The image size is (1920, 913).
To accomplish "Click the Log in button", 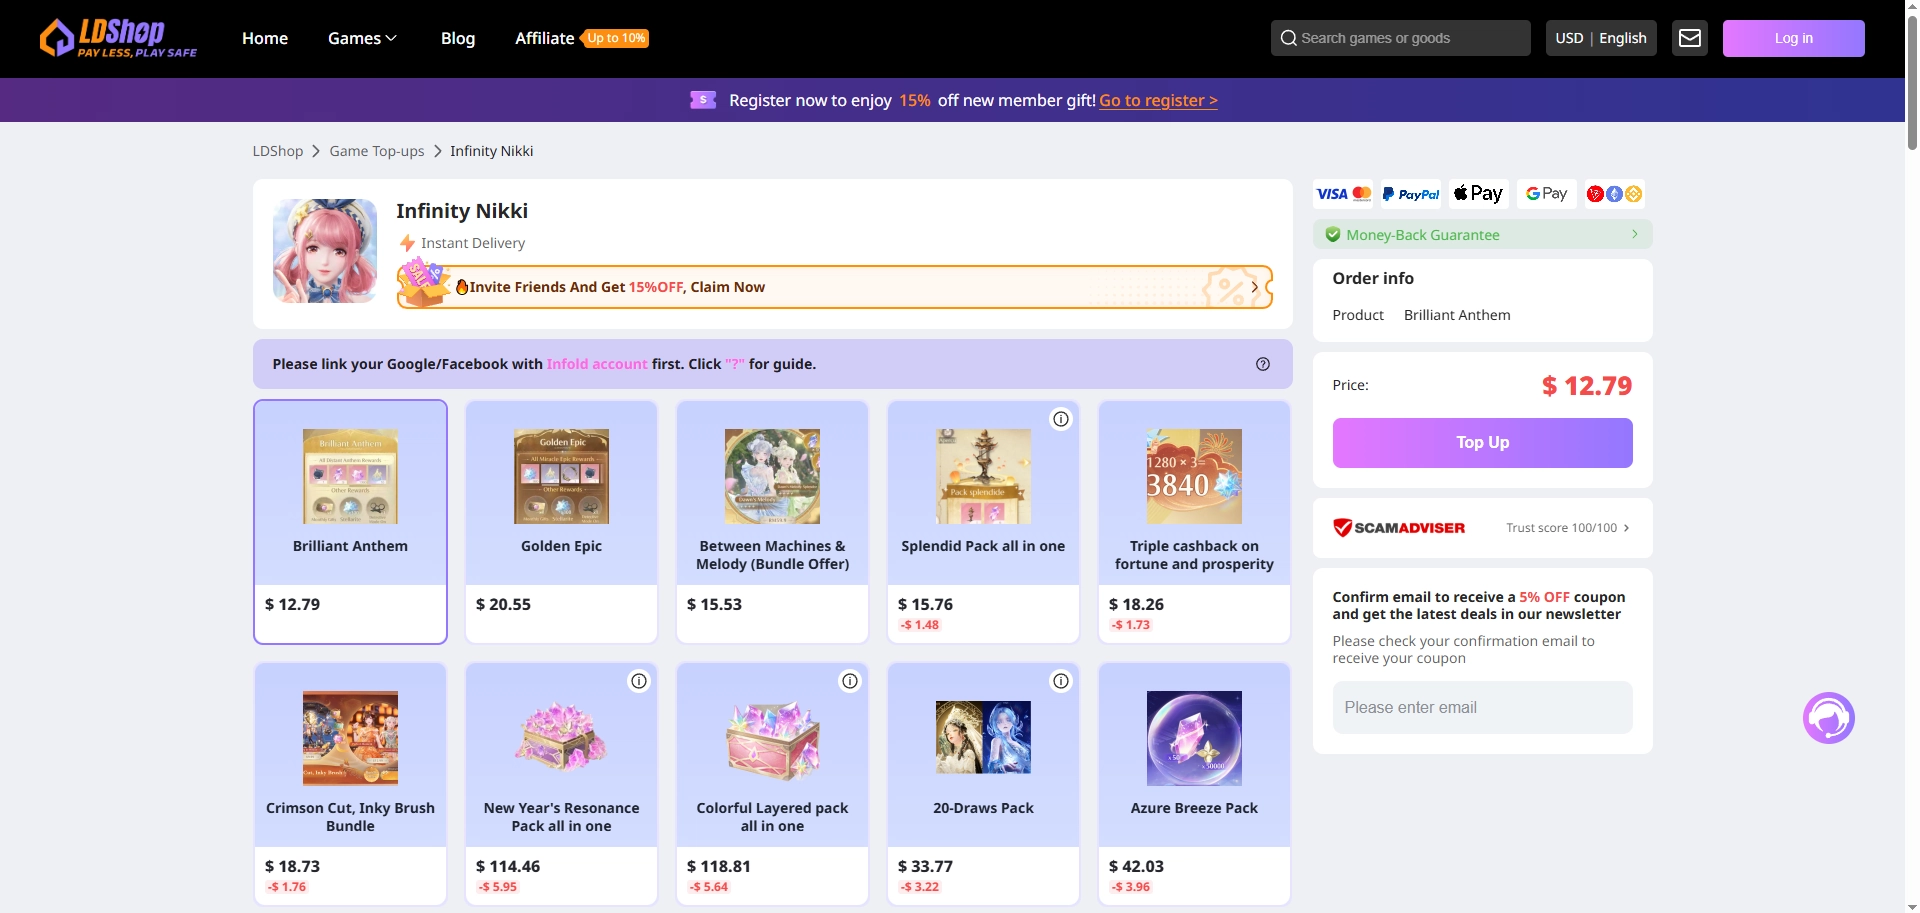I will point(1793,38).
